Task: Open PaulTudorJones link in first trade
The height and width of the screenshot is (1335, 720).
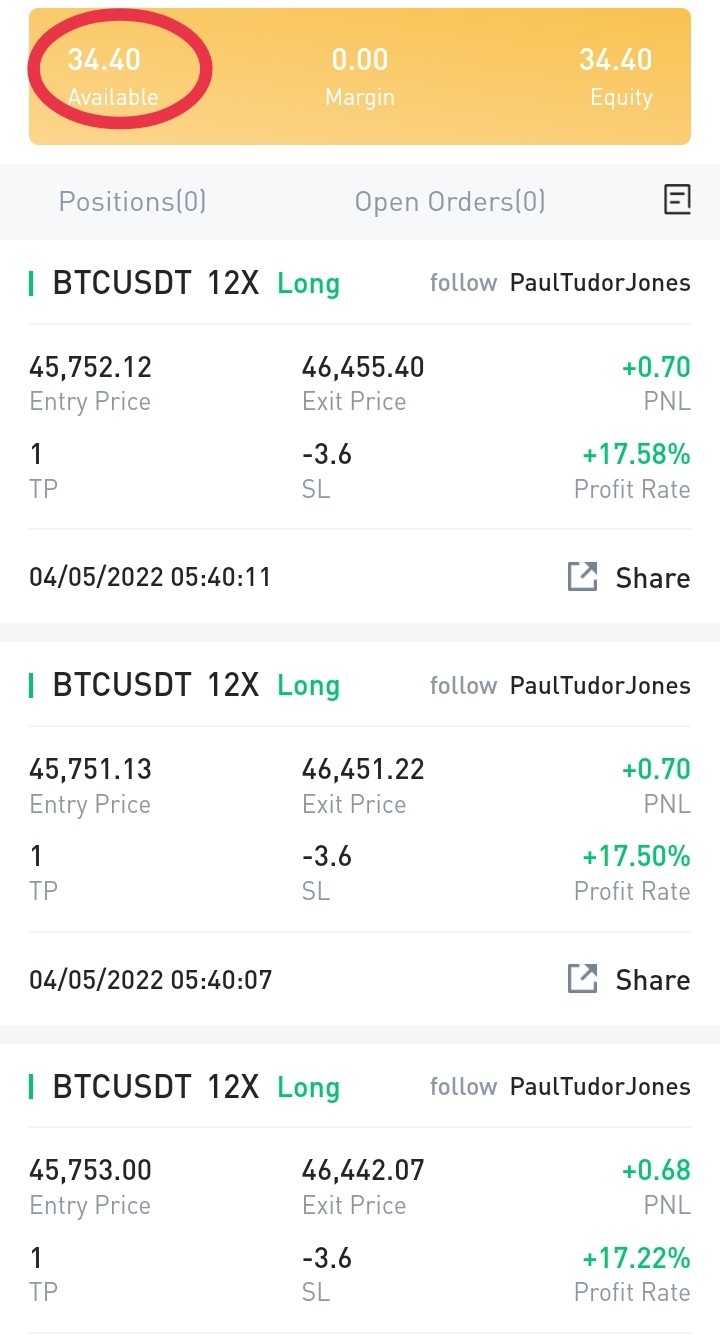Action: 600,283
